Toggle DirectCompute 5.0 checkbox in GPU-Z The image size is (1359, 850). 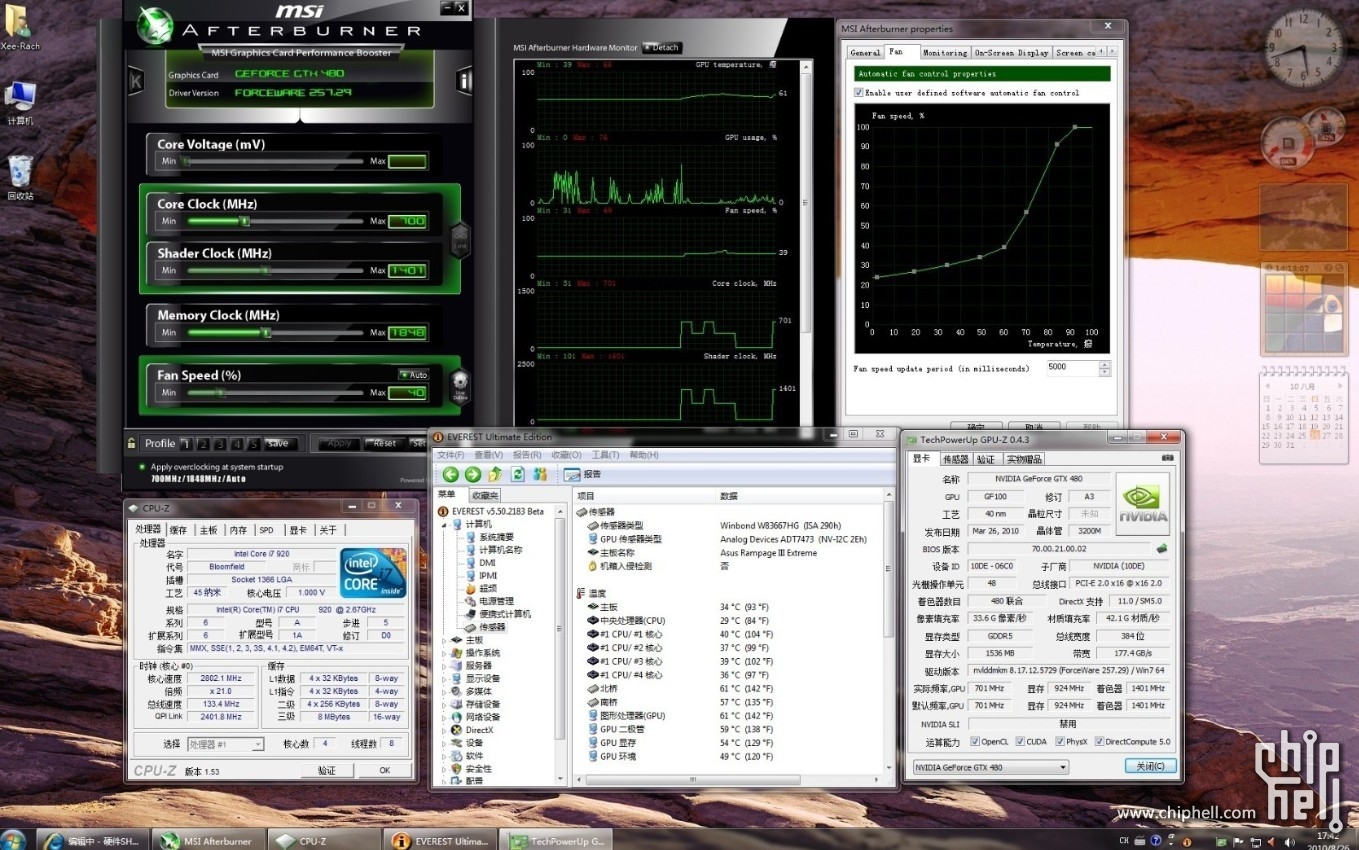(x=1099, y=742)
